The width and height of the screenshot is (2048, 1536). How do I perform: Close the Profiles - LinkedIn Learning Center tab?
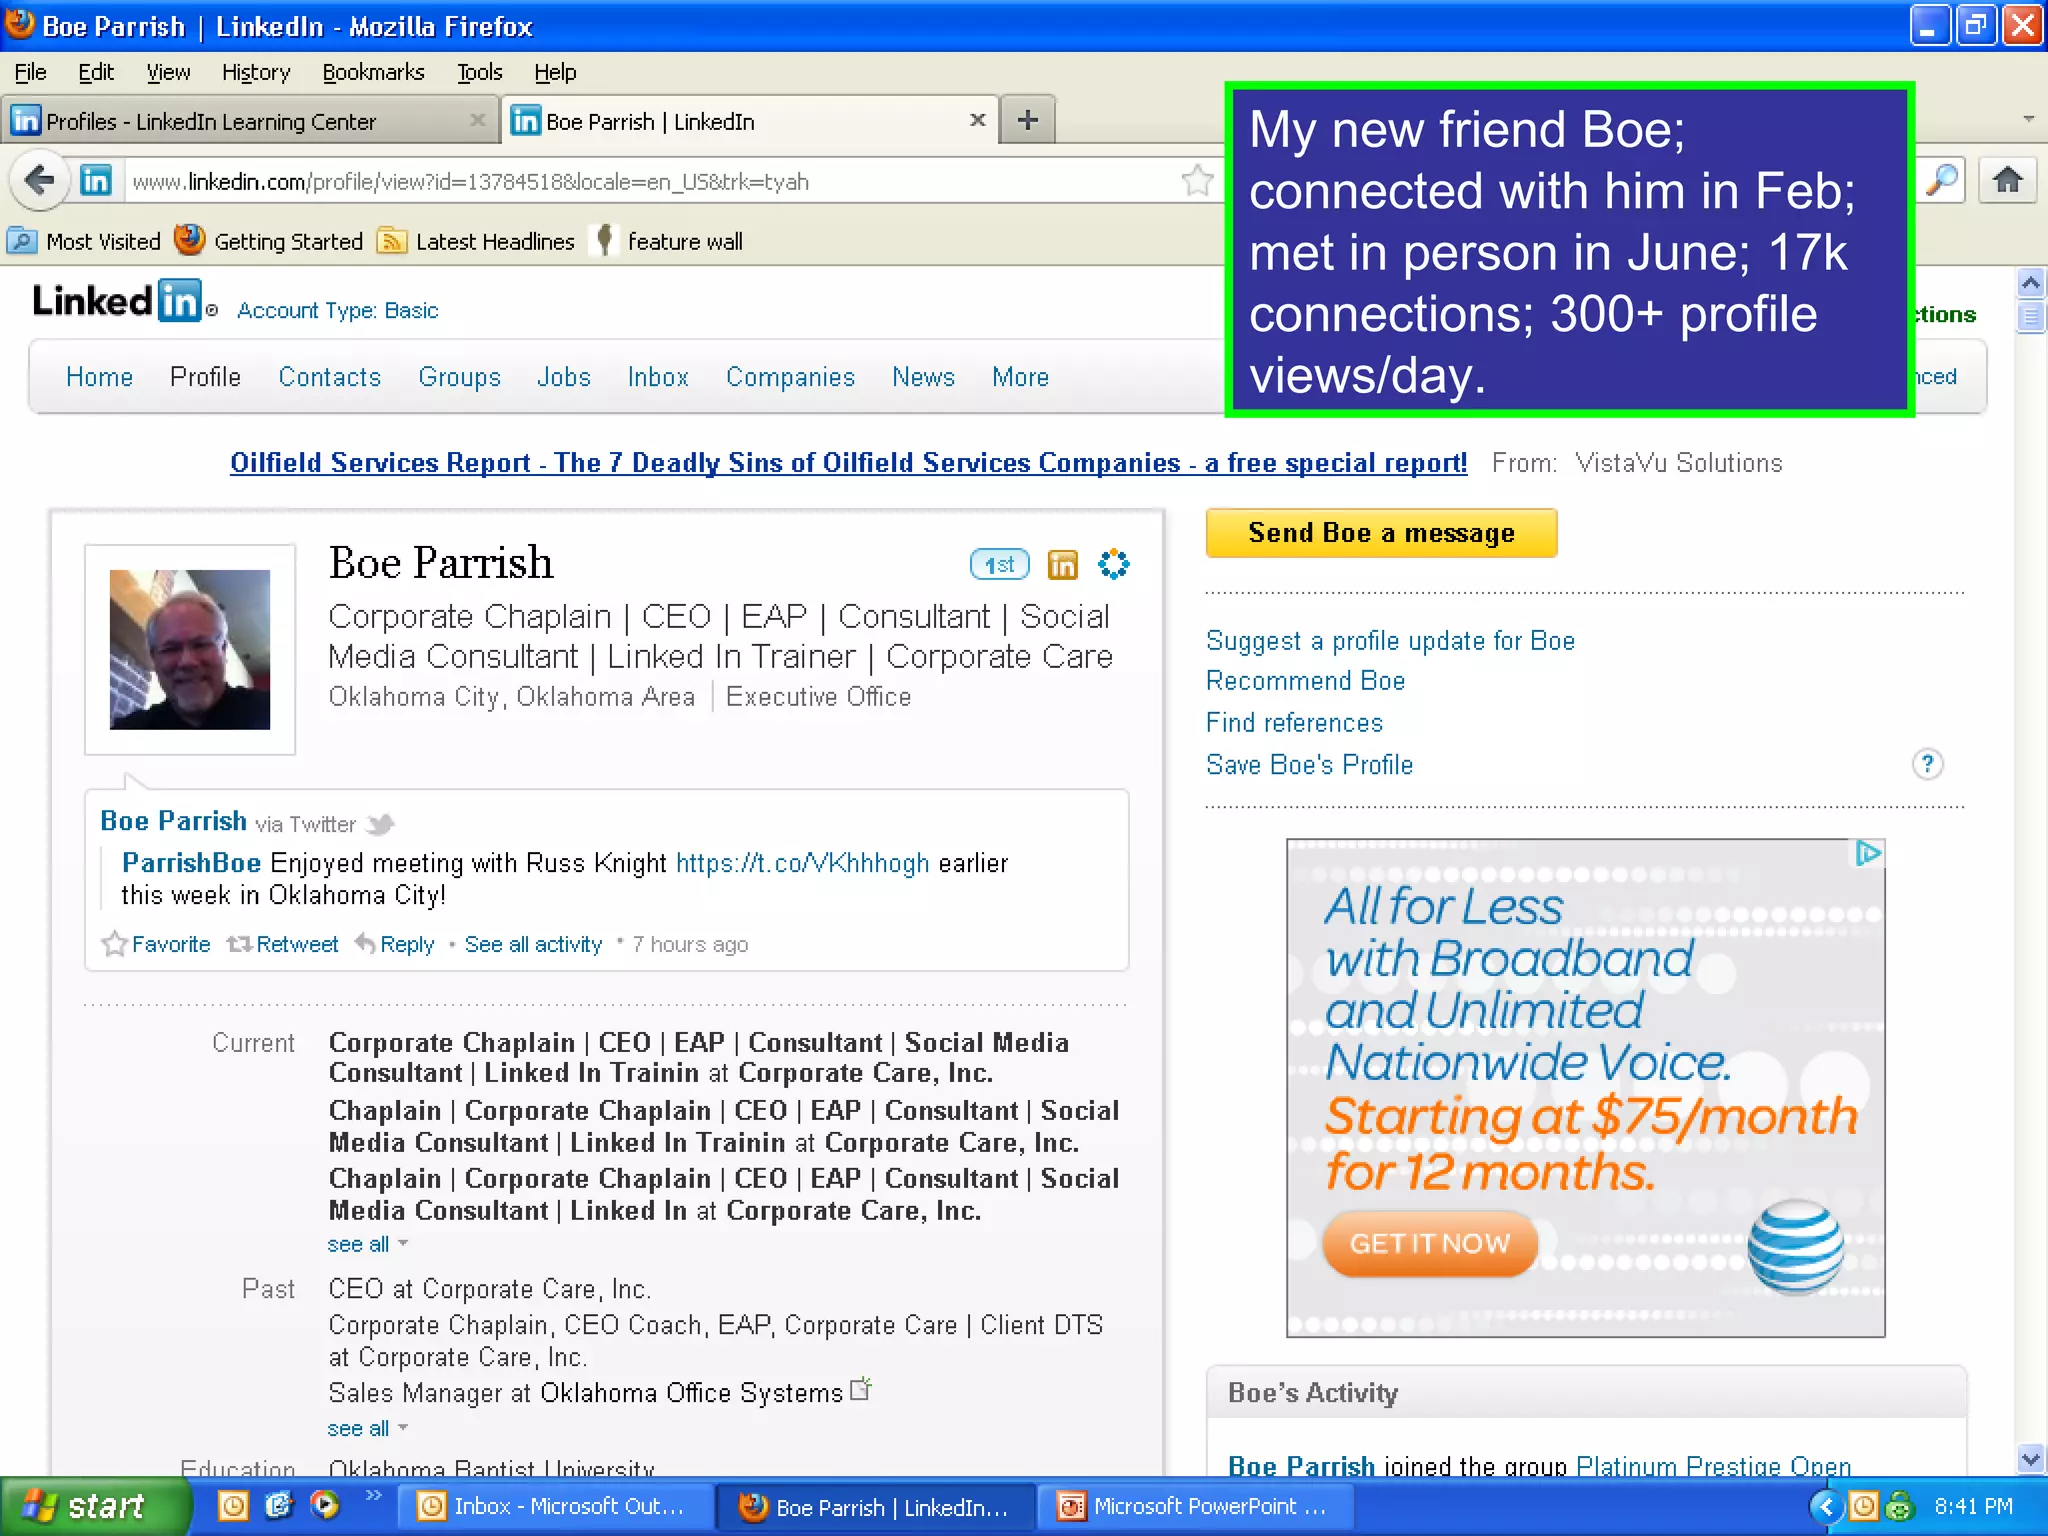pos(477,120)
